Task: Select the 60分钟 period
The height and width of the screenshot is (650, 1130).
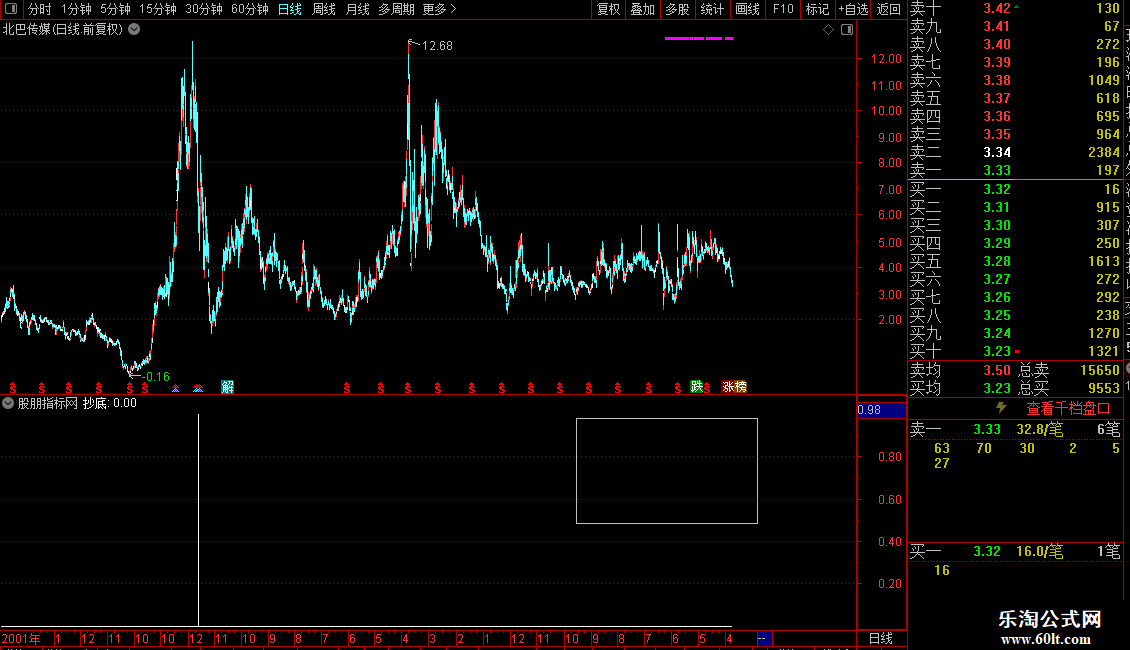Action: 250,9
